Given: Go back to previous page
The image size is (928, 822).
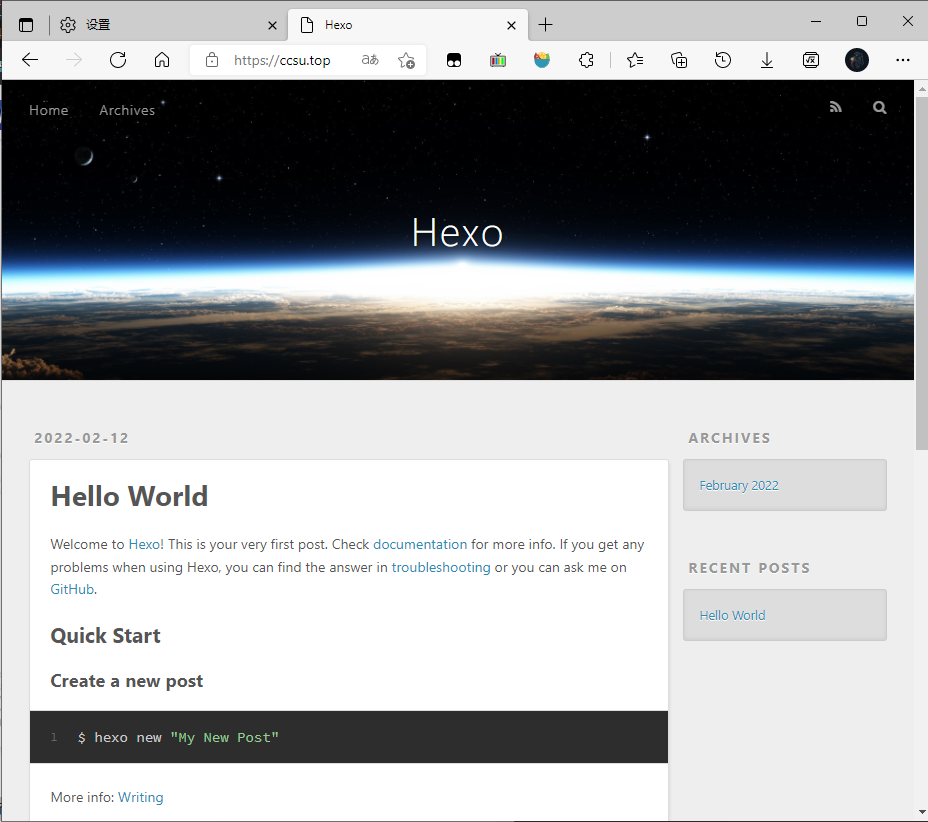Looking at the screenshot, I should [x=30, y=60].
